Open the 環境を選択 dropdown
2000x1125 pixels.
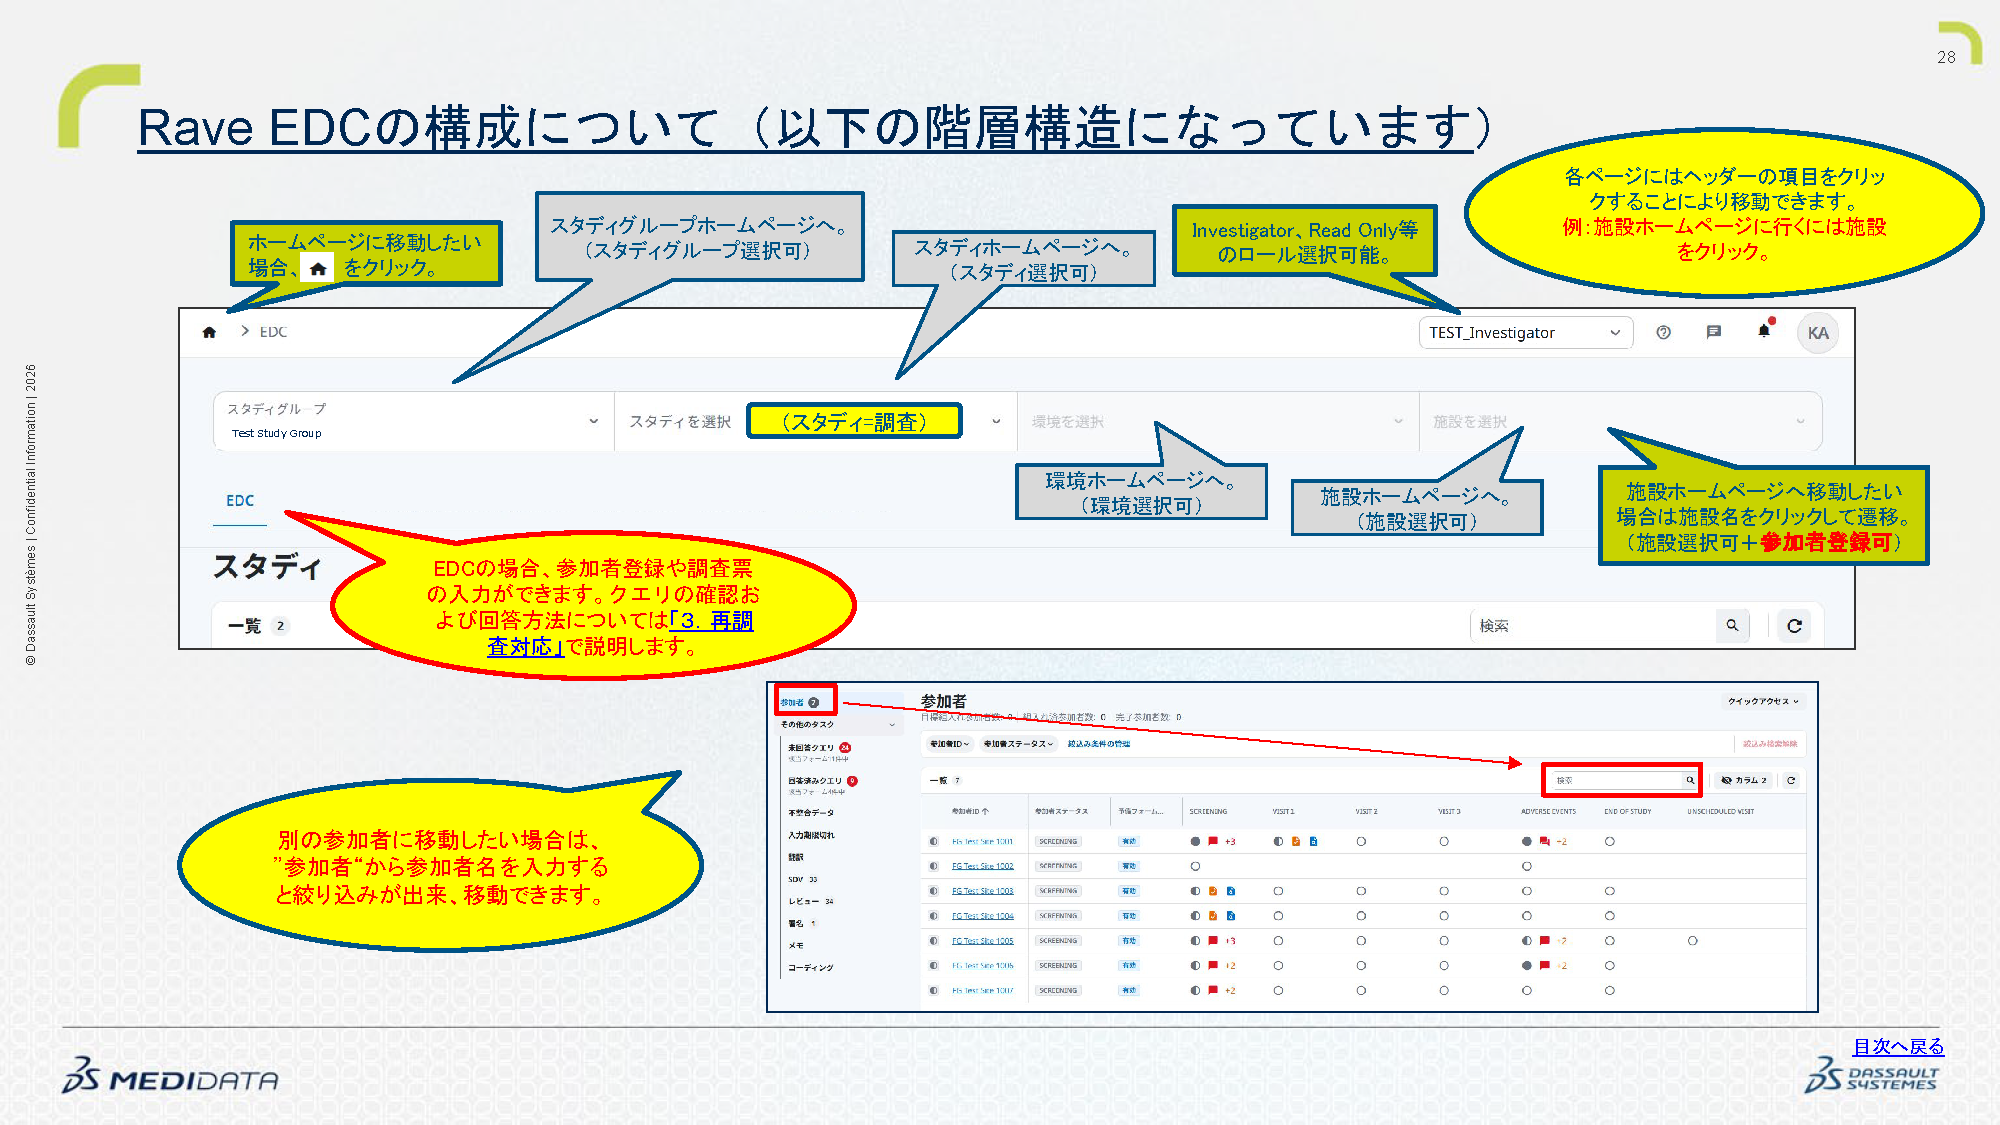pos(1217,421)
